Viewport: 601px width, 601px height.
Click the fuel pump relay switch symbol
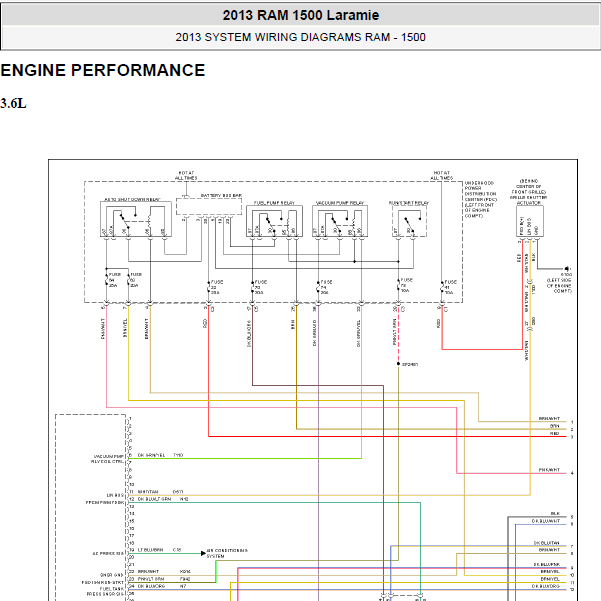click(271, 225)
